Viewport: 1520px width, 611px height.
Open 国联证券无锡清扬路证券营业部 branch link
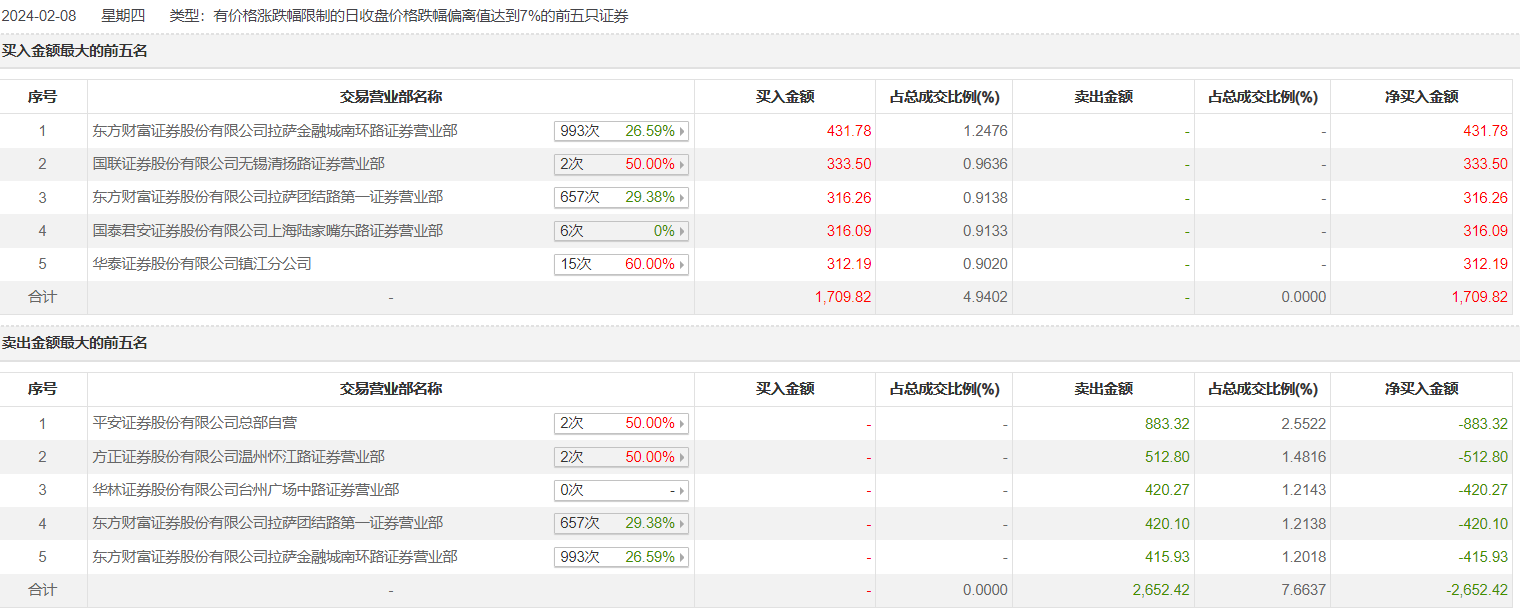coord(238,164)
